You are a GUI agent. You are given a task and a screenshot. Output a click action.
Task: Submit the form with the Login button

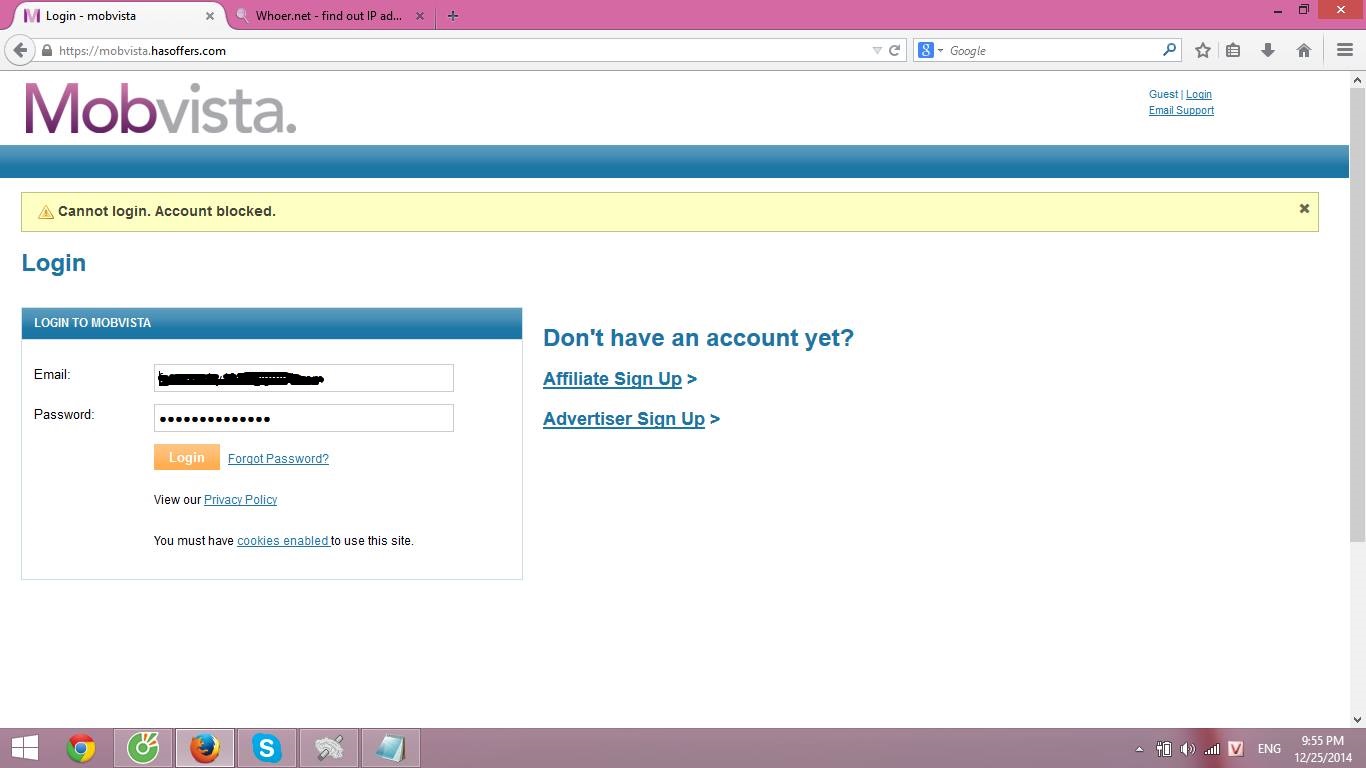(186, 457)
